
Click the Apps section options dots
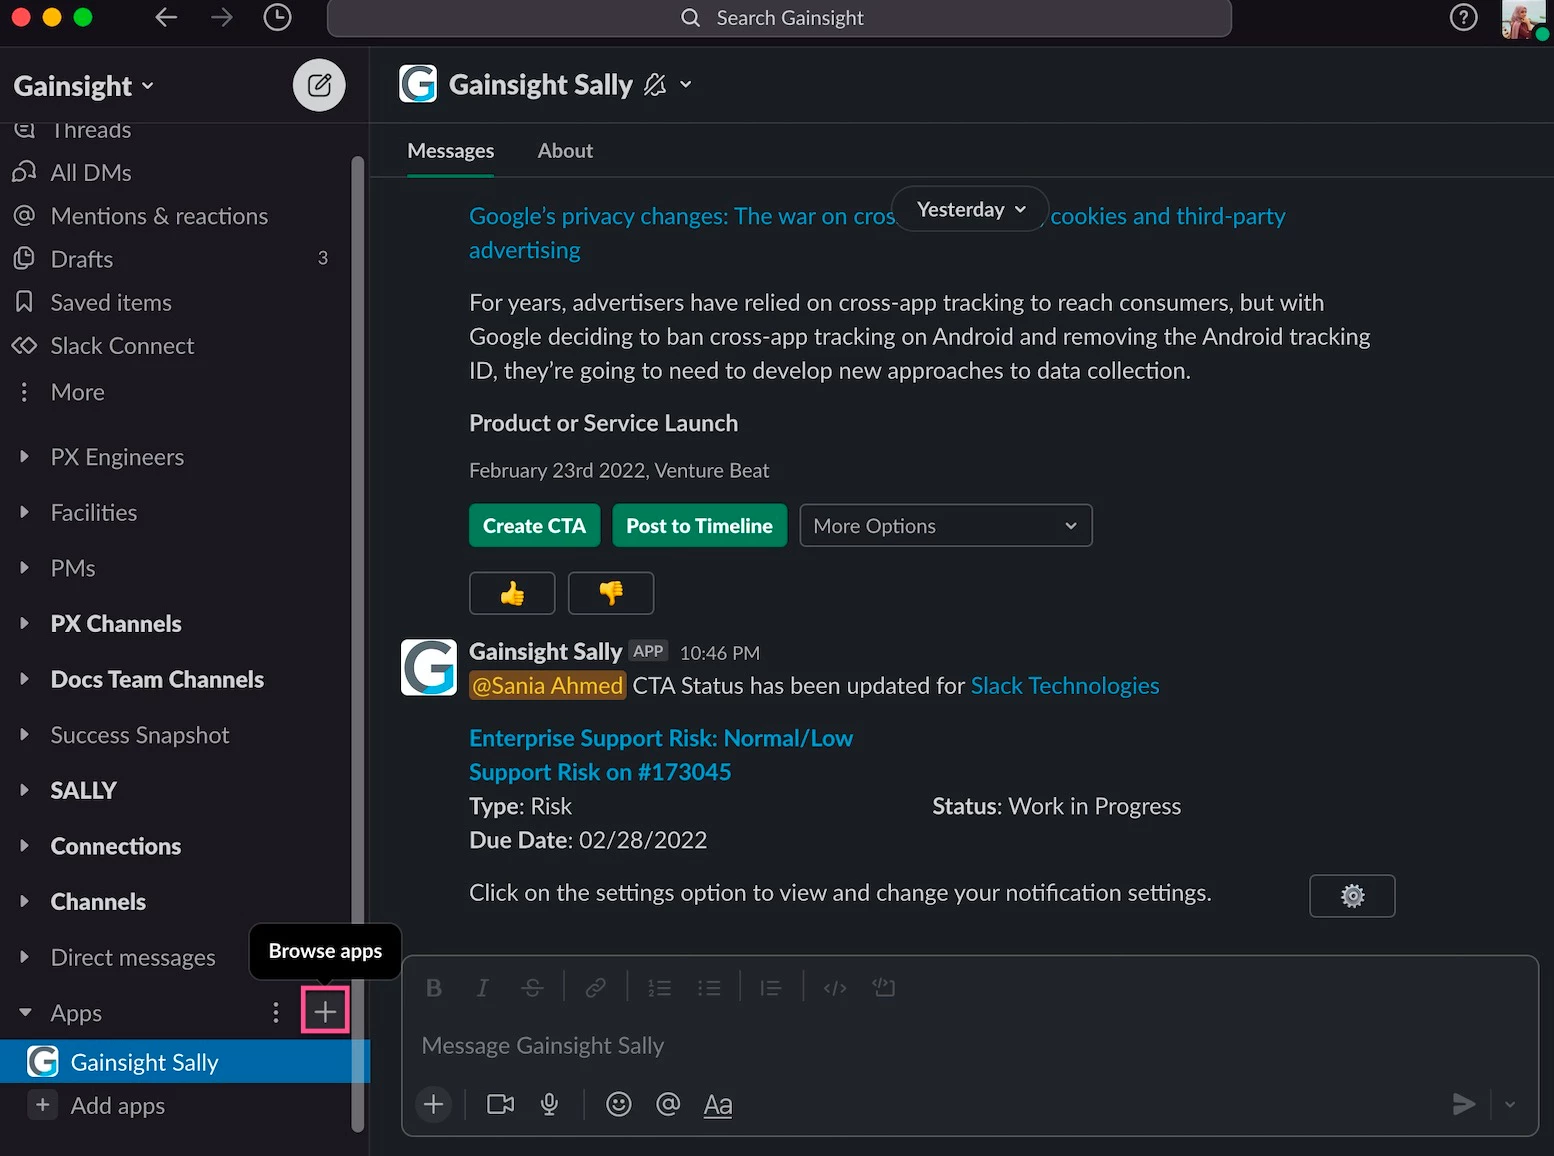276,1013
